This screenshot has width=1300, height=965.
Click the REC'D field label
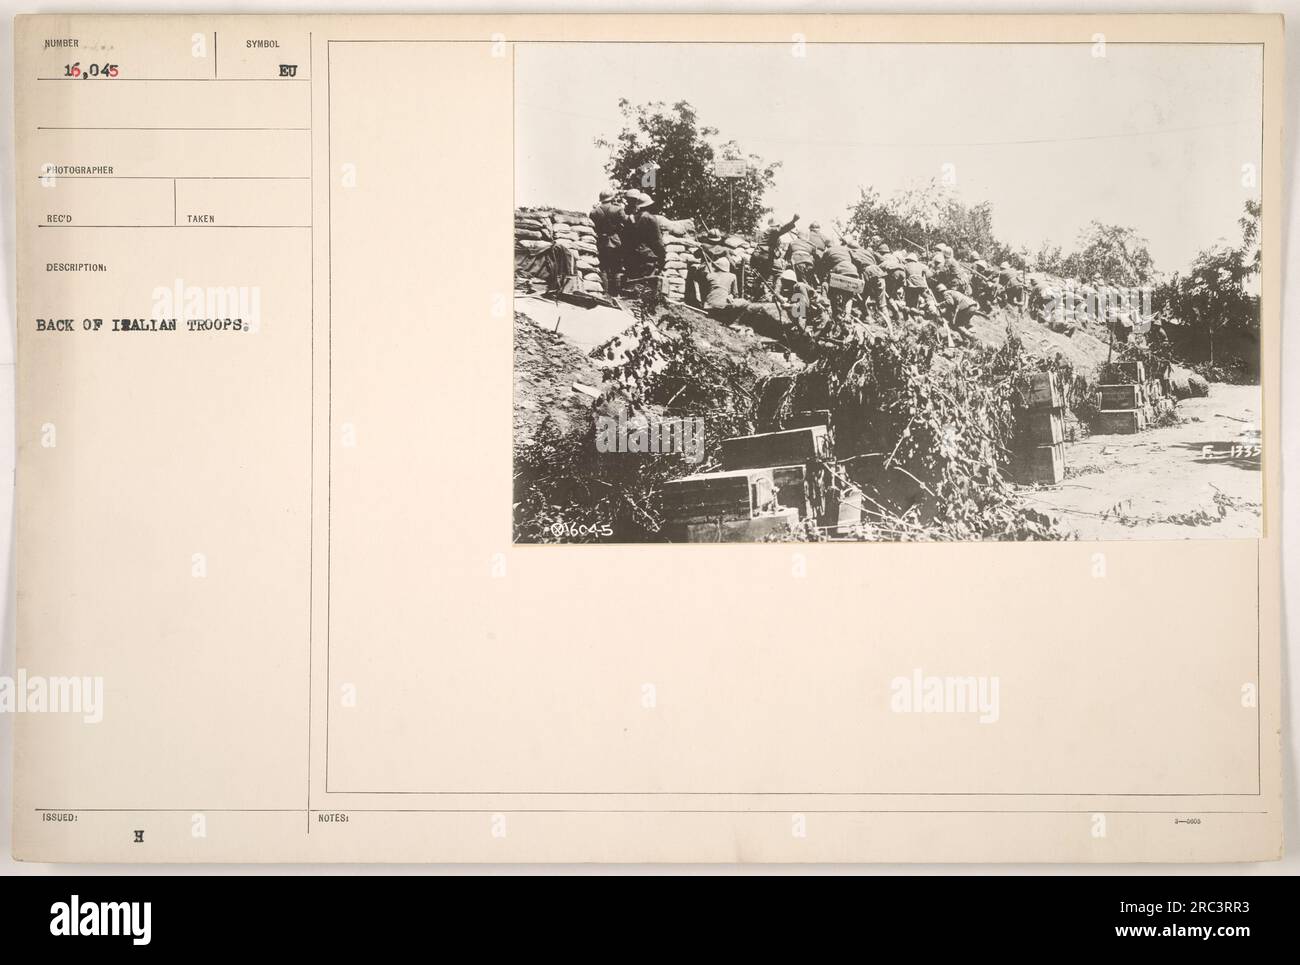pos(59,218)
